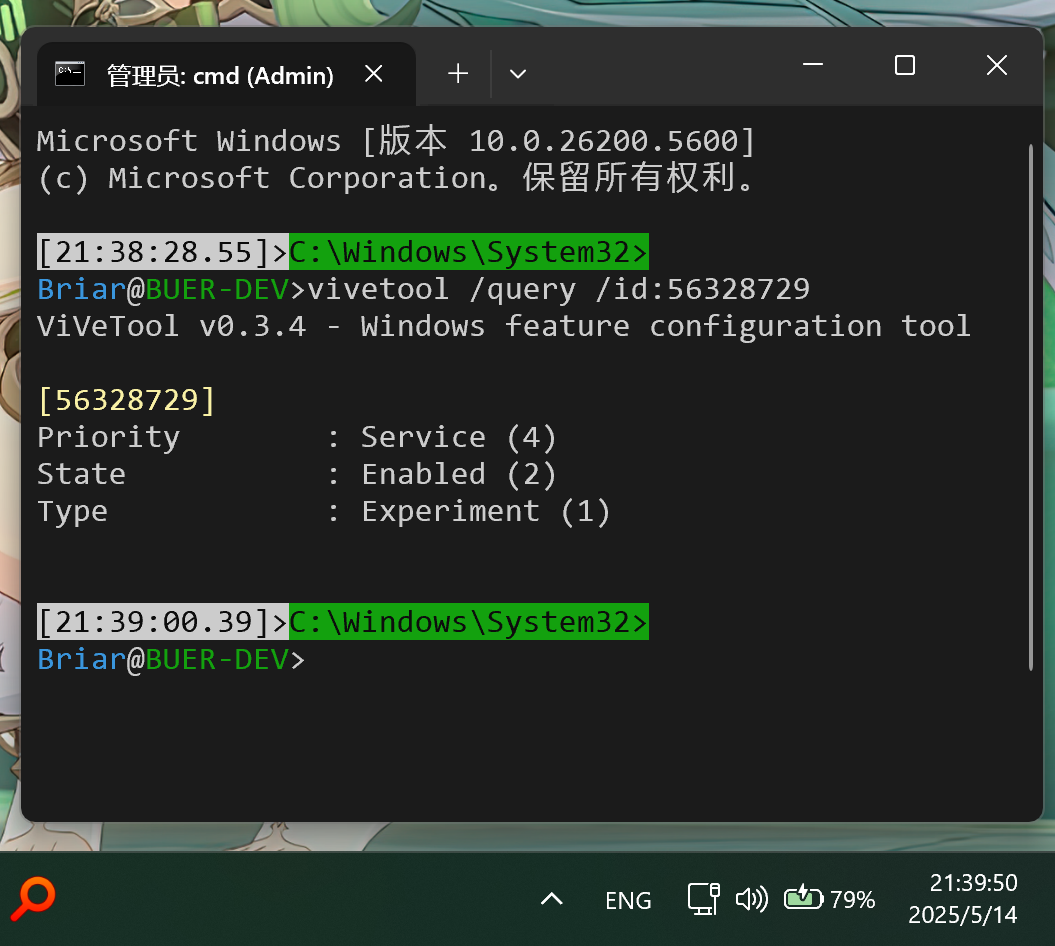The width and height of the screenshot is (1055, 946).
Task: Close the terminal window
Action: tap(996, 66)
